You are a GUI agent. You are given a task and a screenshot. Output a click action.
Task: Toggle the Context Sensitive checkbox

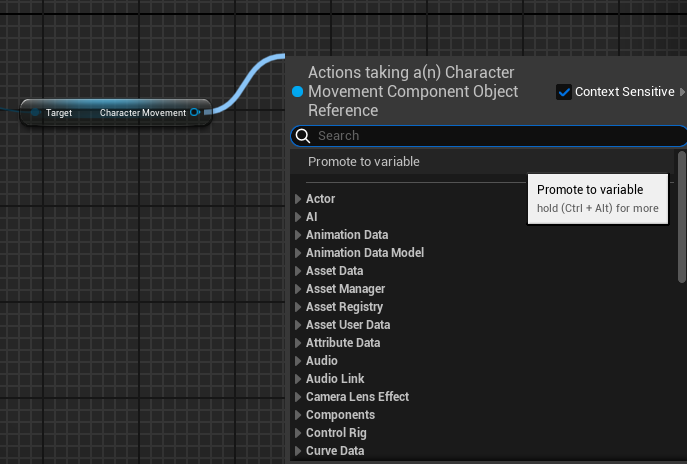click(564, 92)
